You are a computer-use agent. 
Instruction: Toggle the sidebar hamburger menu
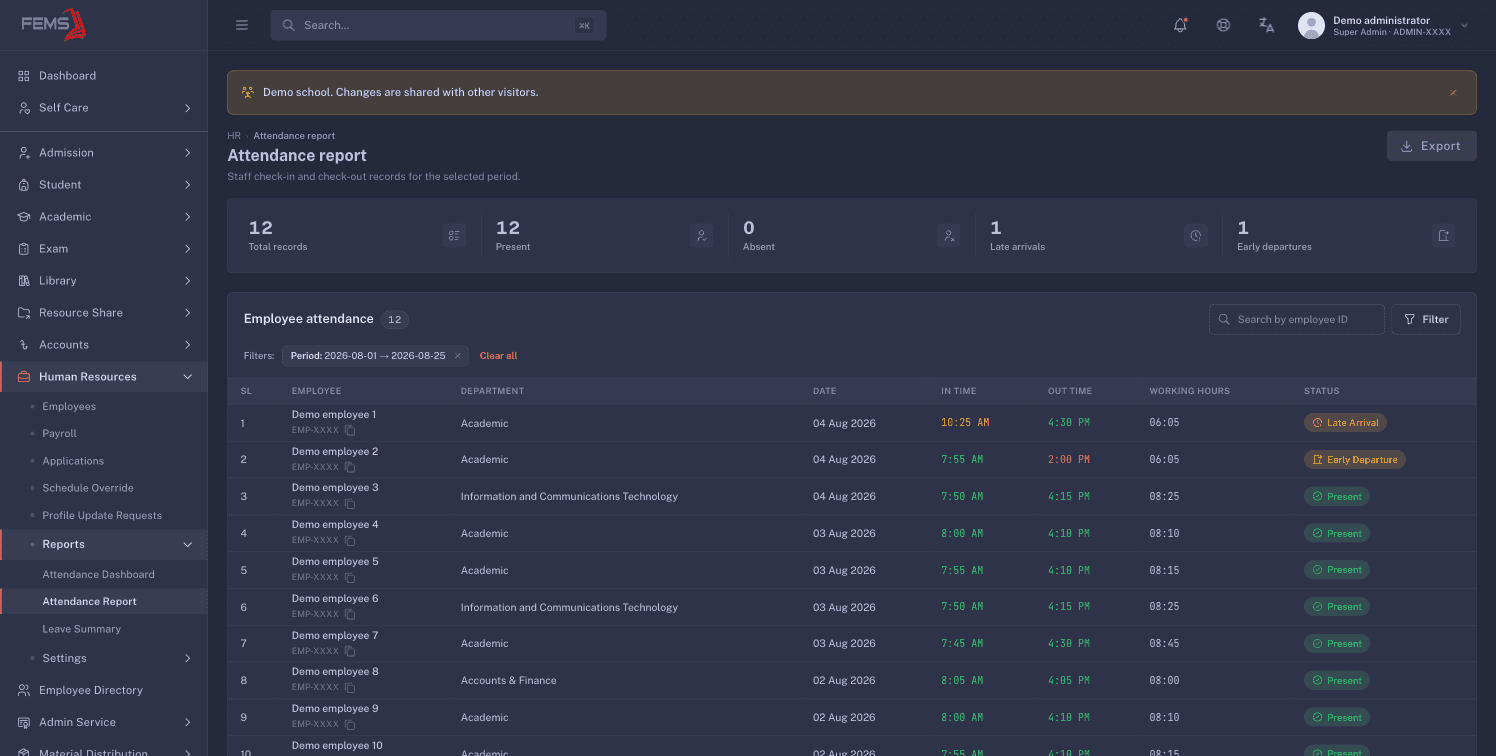point(242,25)
